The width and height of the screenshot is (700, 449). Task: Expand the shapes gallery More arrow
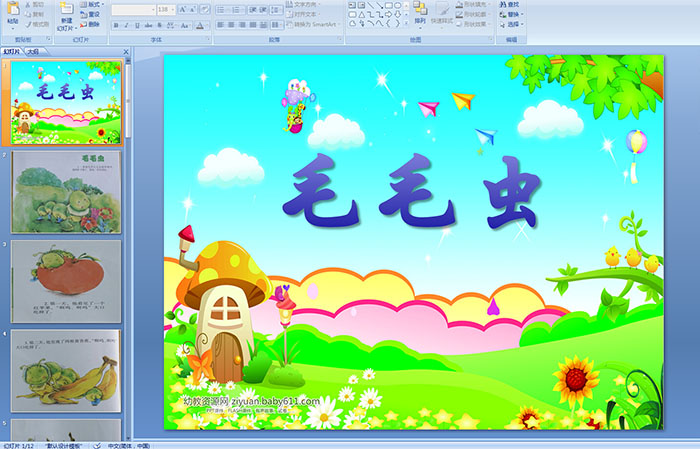[x=406, y=23]
